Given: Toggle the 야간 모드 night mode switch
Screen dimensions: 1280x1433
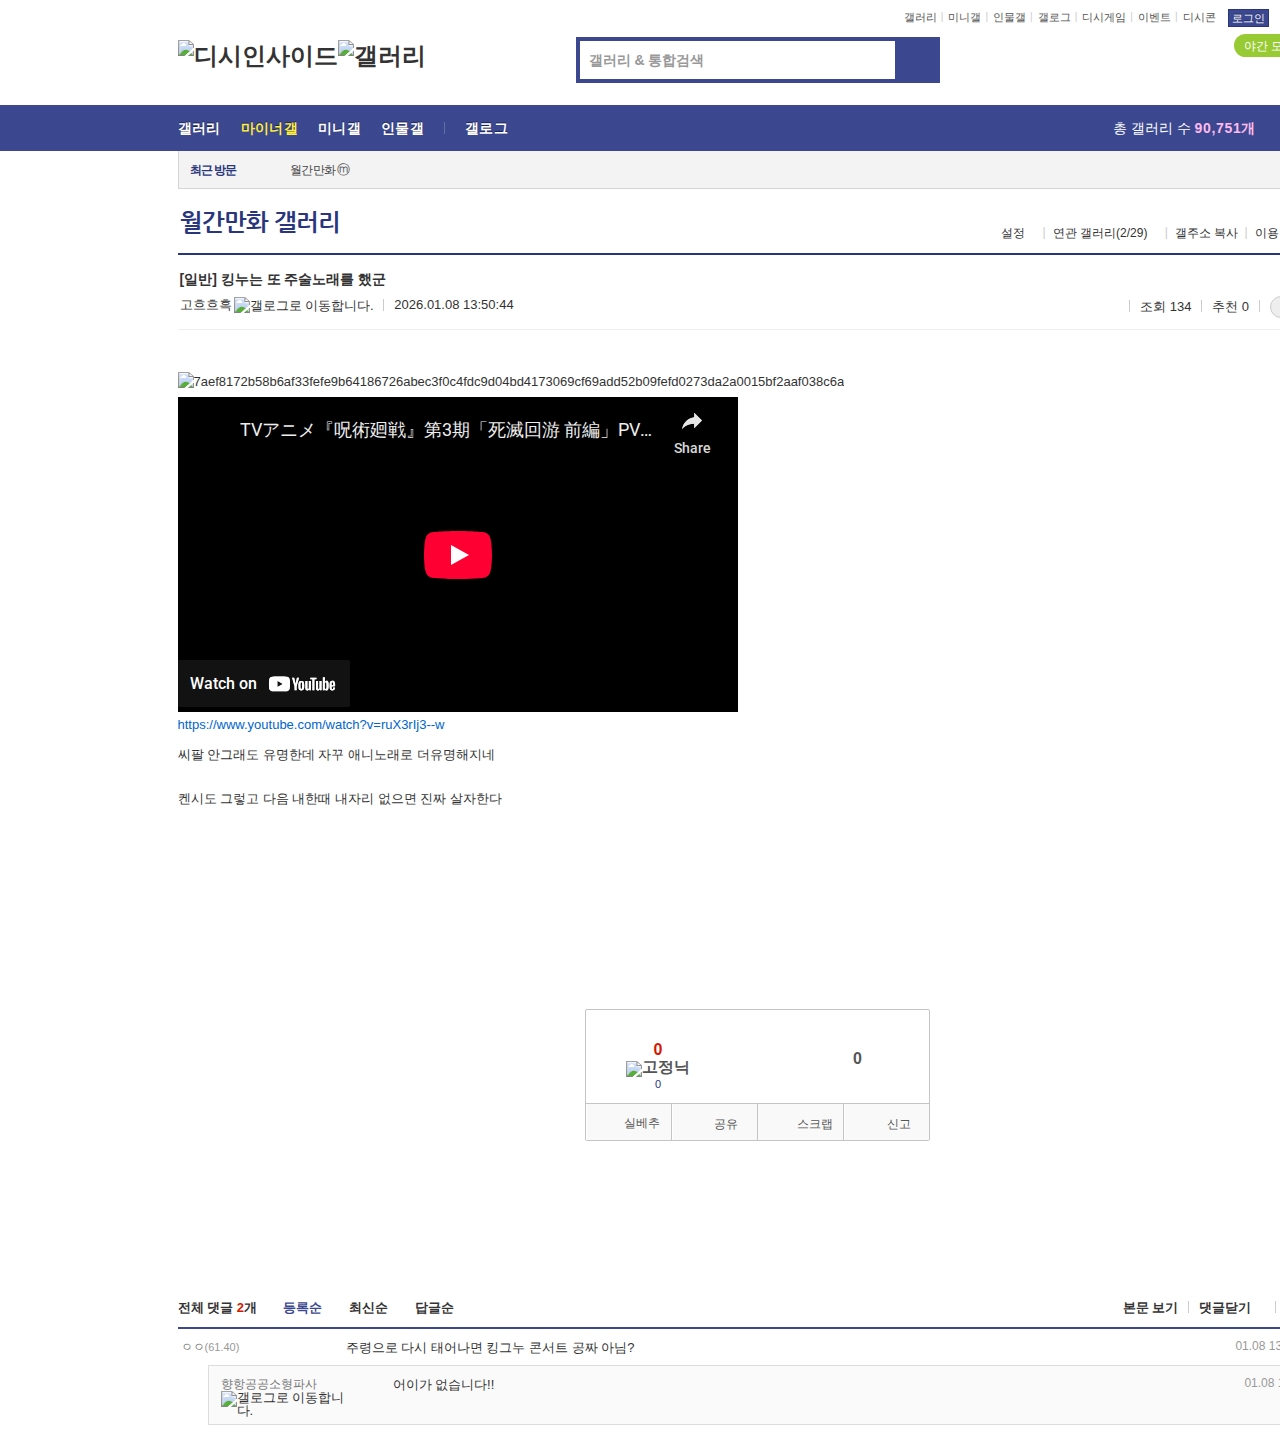Looking at the screenshot, I should coord(1258,46).
